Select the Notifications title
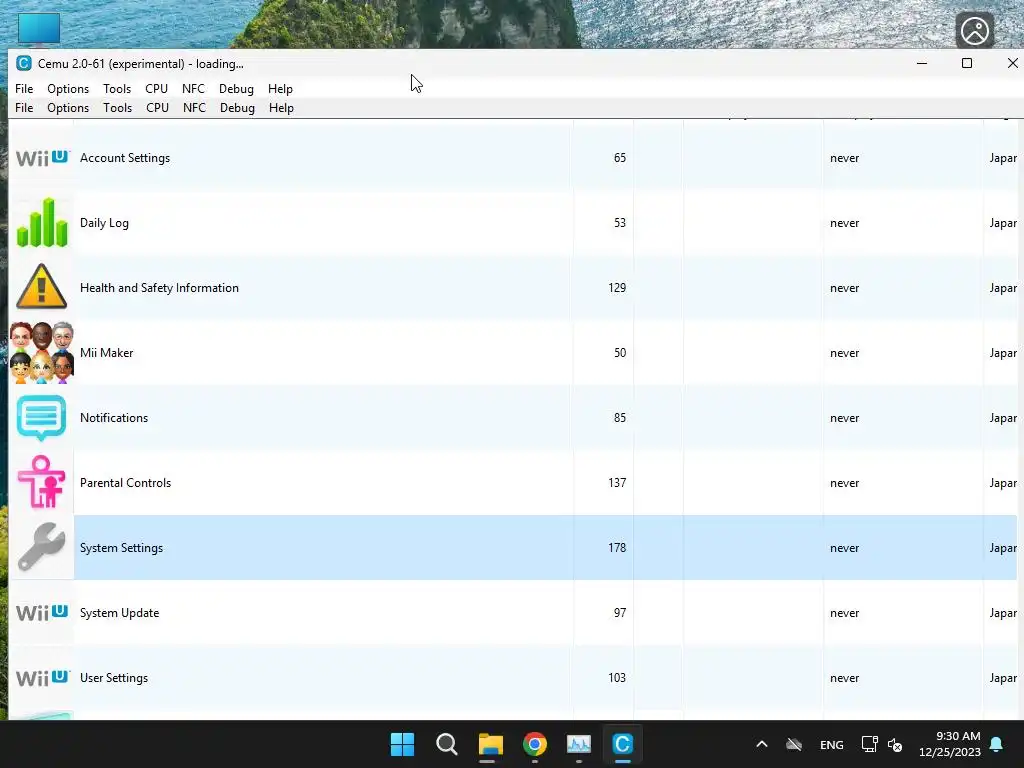1024x768 pixels. [114, 418]
